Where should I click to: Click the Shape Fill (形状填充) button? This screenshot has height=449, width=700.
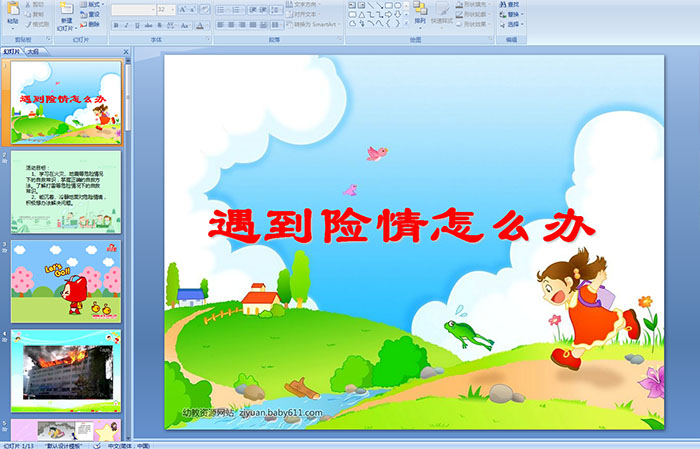pyautogui.click(x=473, y=4)
